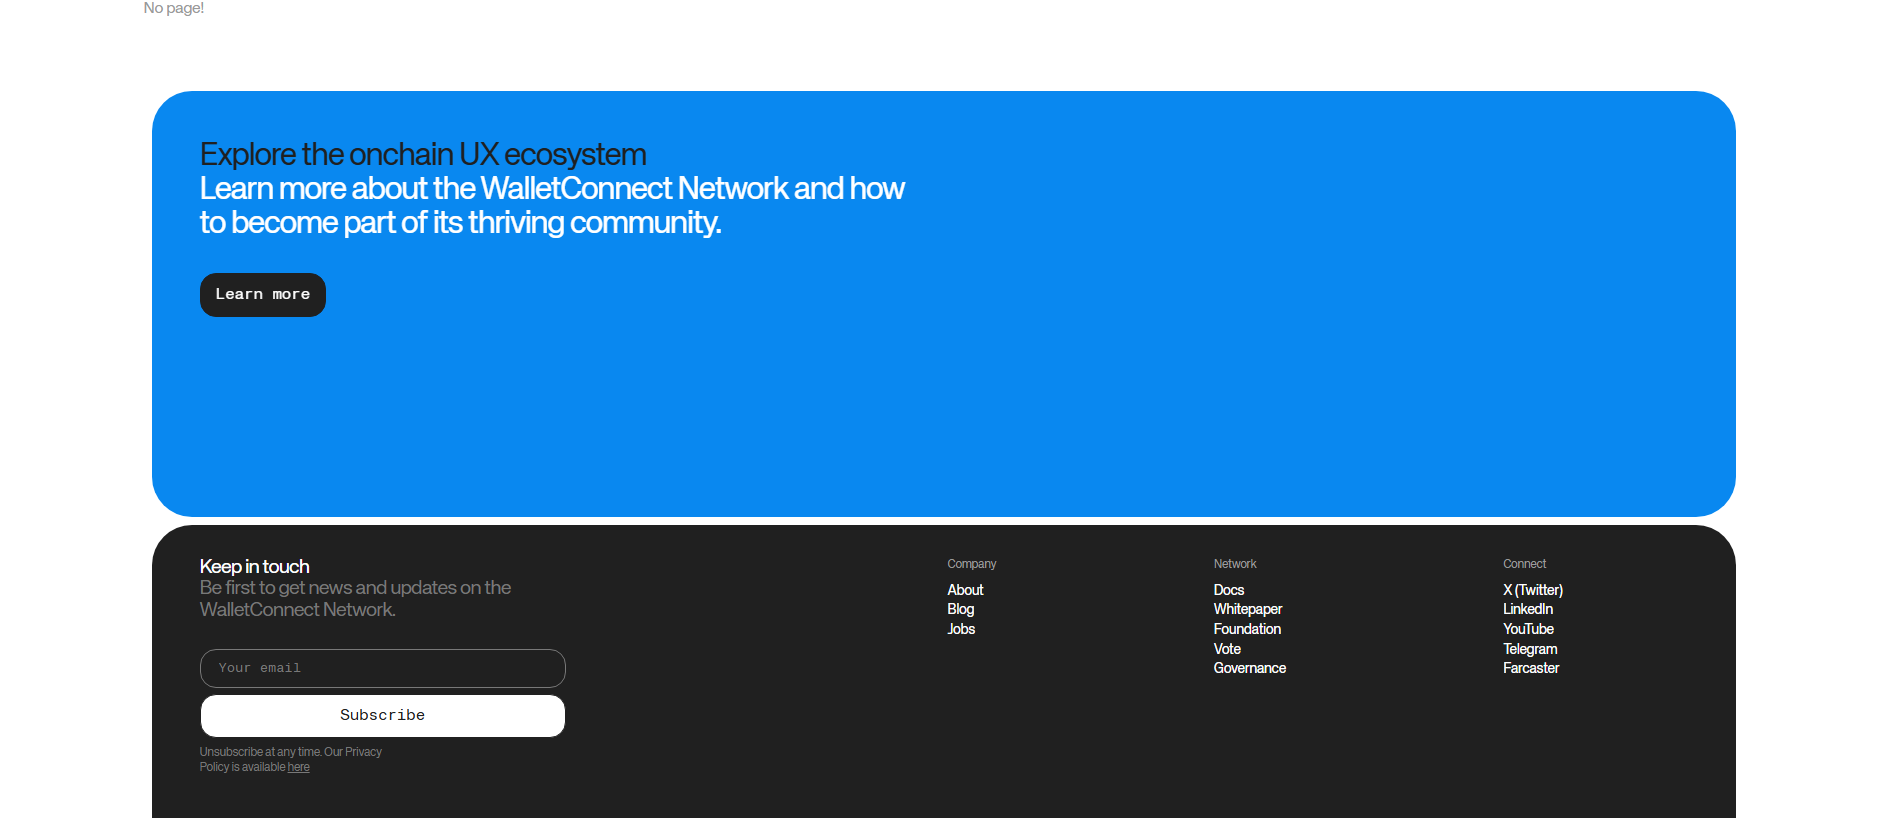Click the 'Network' column heading
This screenshot has height=818, width=1888.
point(1235,564)
